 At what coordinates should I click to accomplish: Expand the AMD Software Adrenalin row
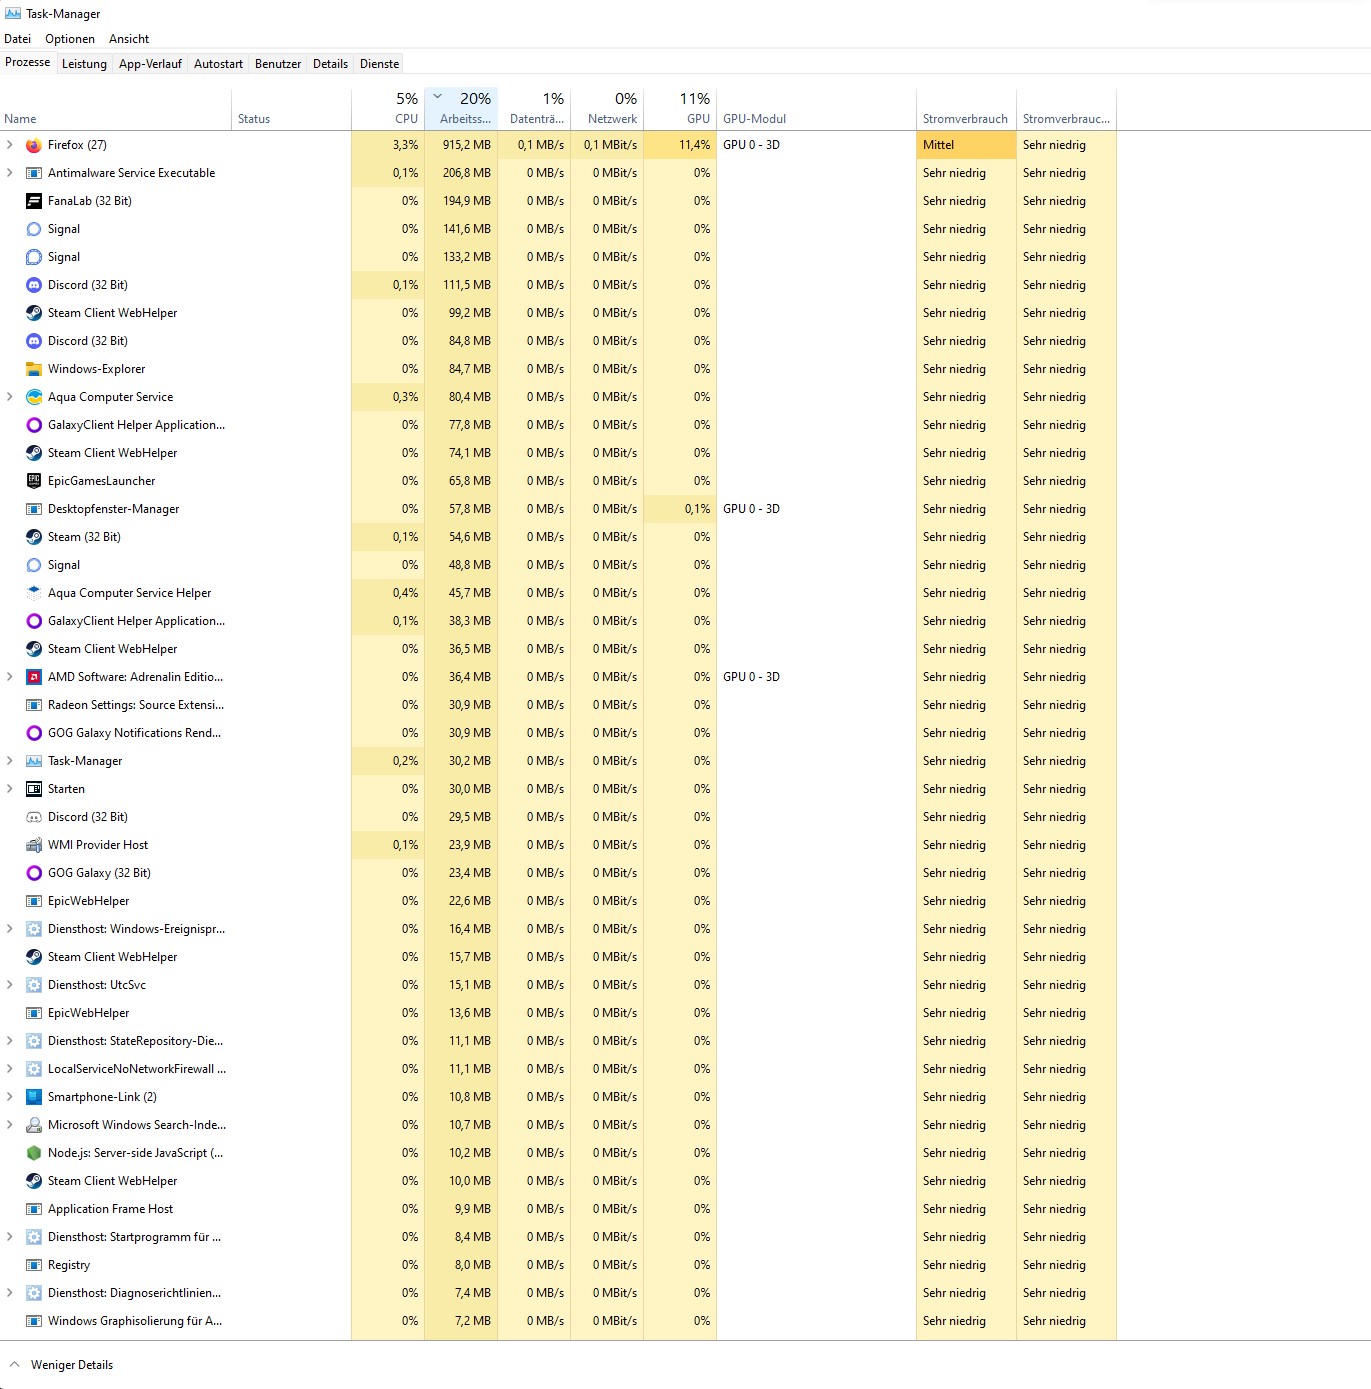10,677
